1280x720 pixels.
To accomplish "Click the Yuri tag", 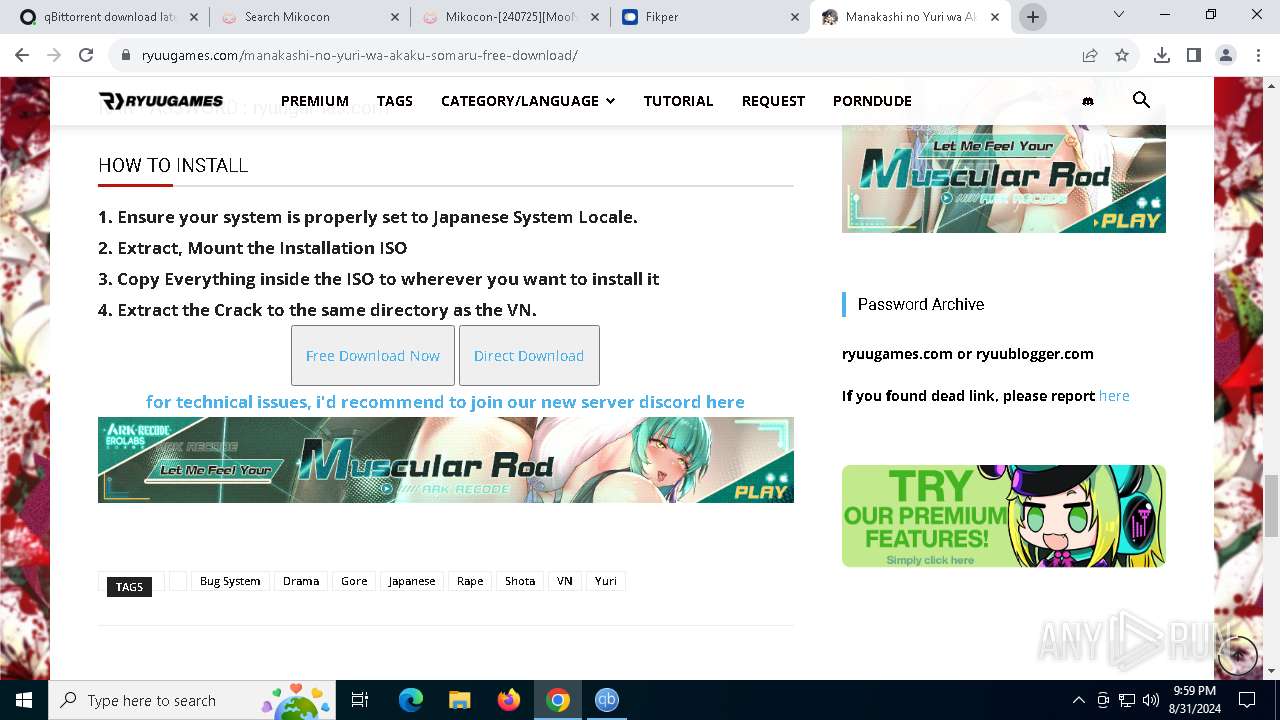I will (x=606, y=581).
